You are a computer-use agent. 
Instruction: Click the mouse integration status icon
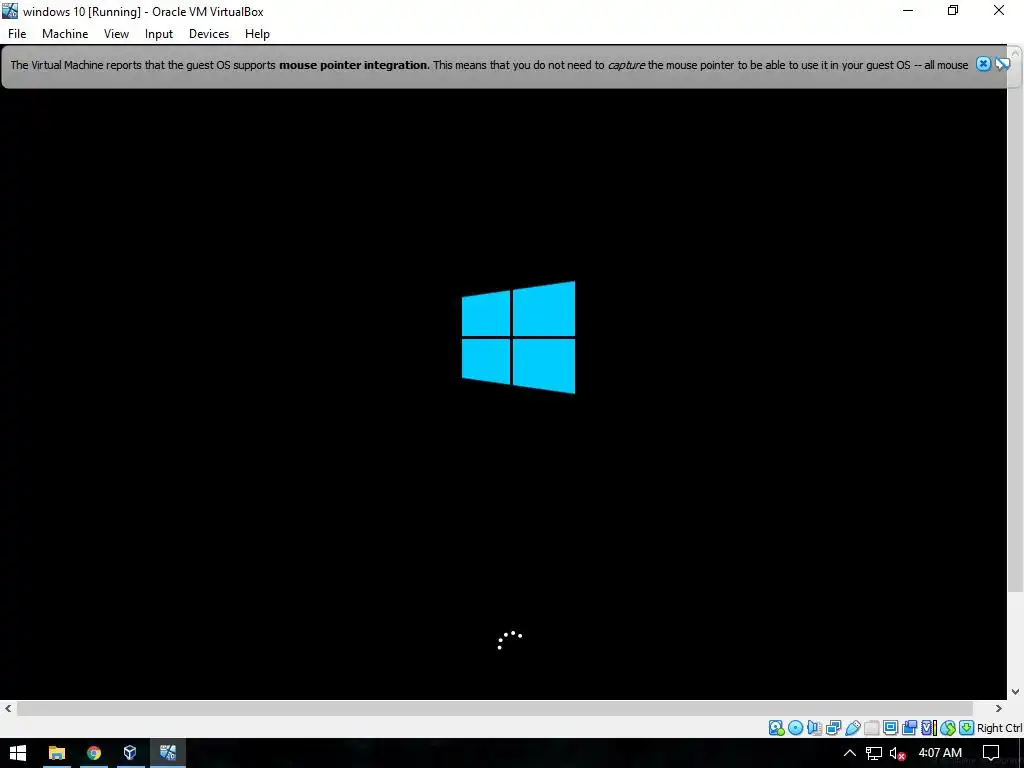[948, 728]
